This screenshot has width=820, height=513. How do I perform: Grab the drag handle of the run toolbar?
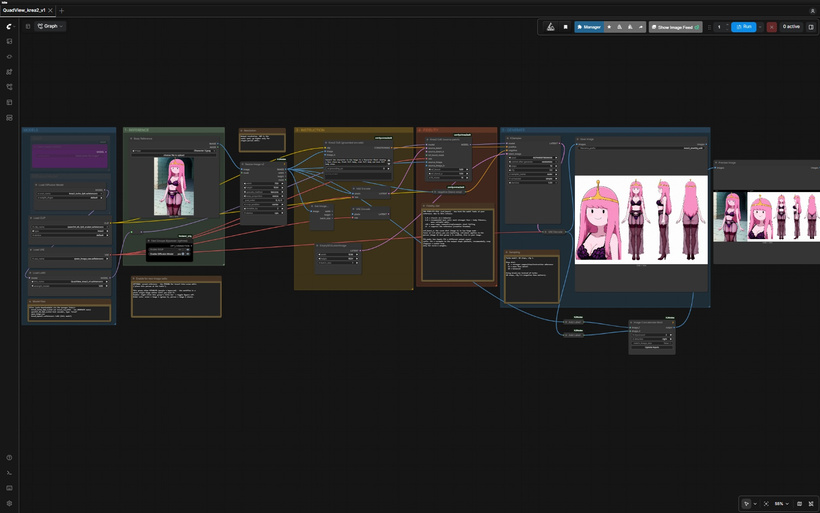[709, 27]
